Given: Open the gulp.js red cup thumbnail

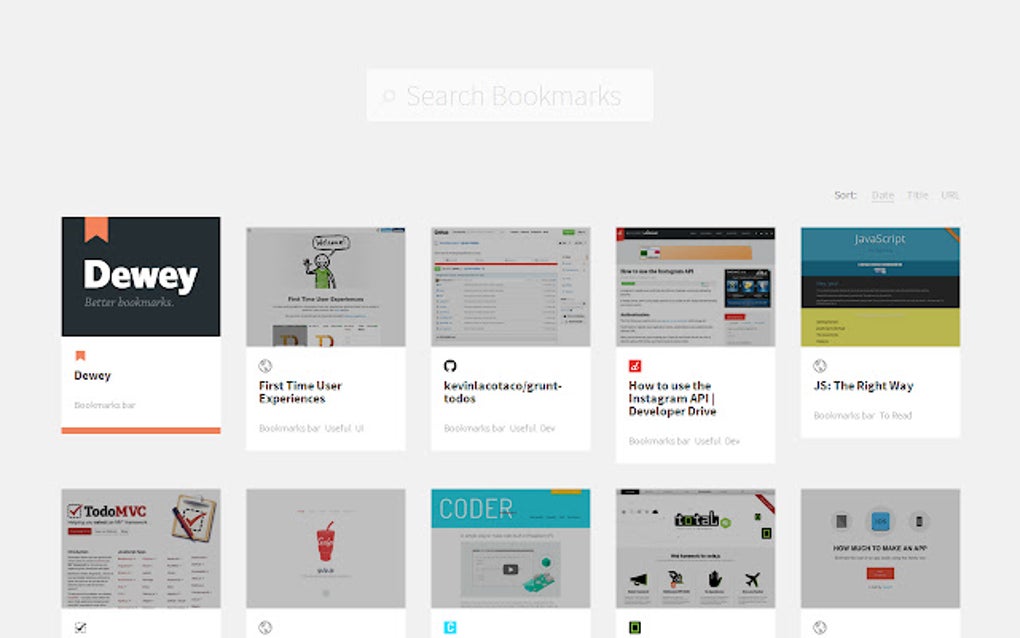Looking at the screenshot, I should coord(326,548).
